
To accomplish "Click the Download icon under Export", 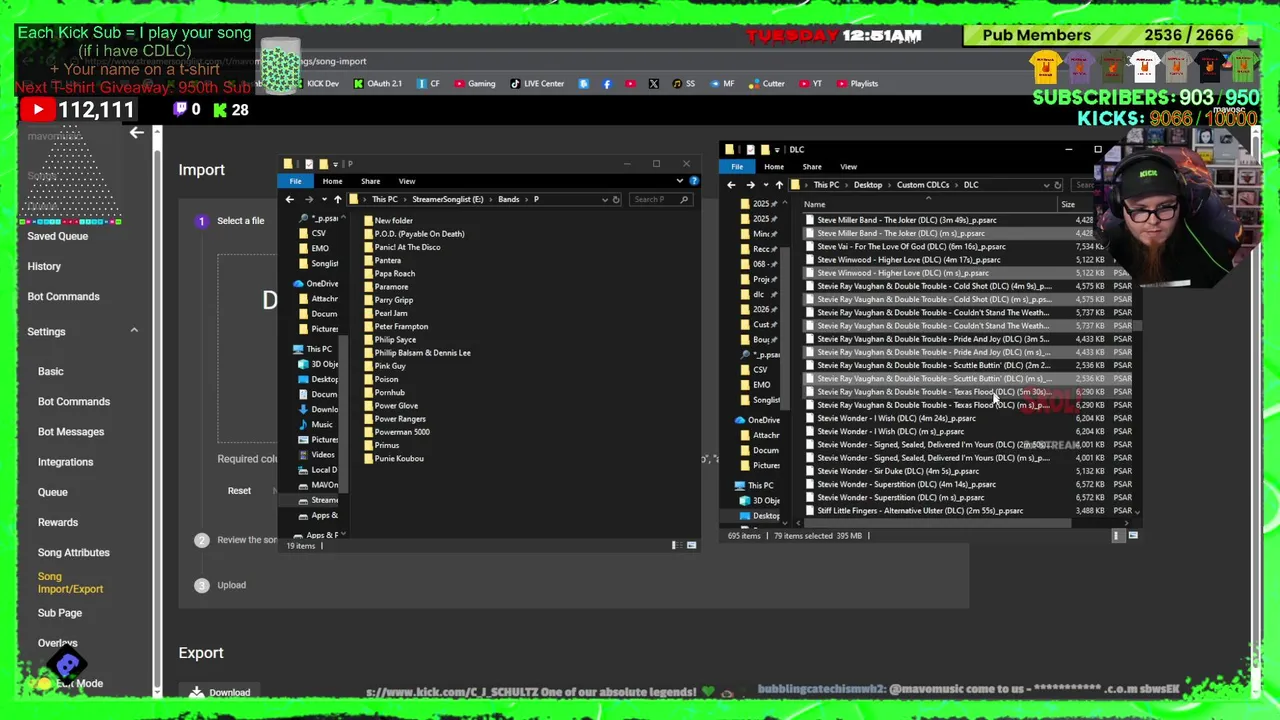I will (197, 692).
